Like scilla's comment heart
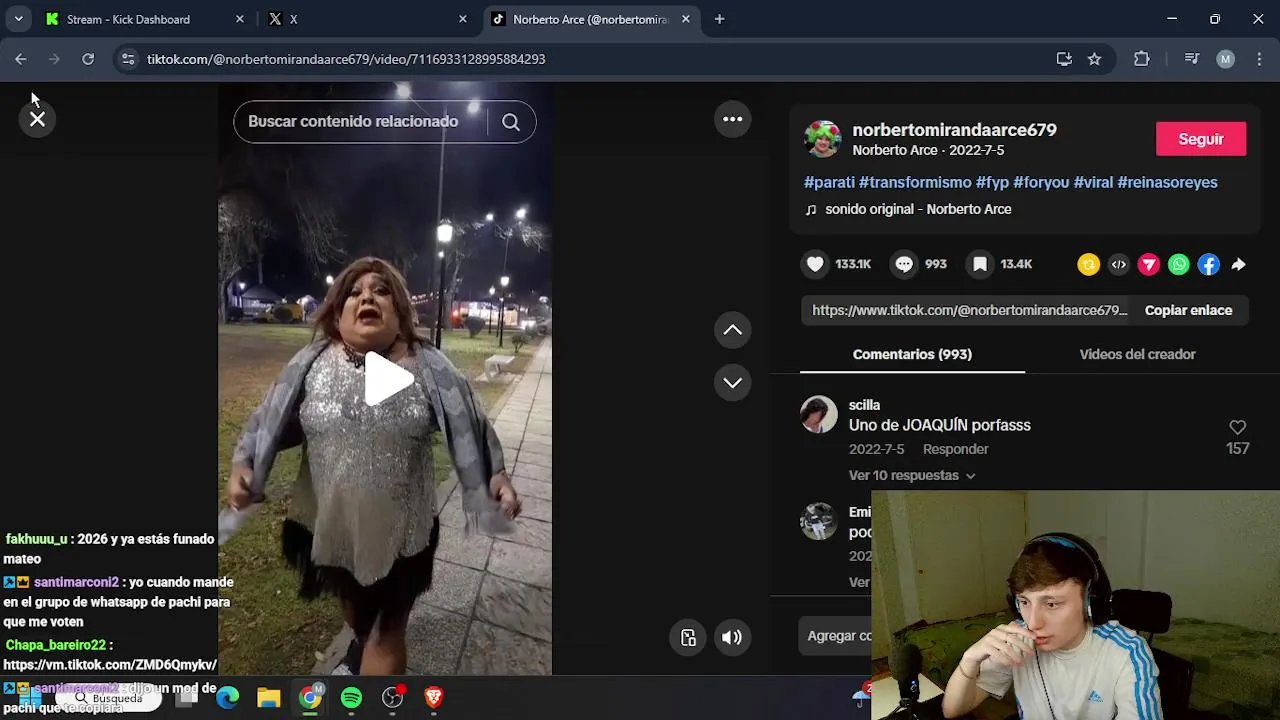The image size is (1280, 720). coord(1237,427)
